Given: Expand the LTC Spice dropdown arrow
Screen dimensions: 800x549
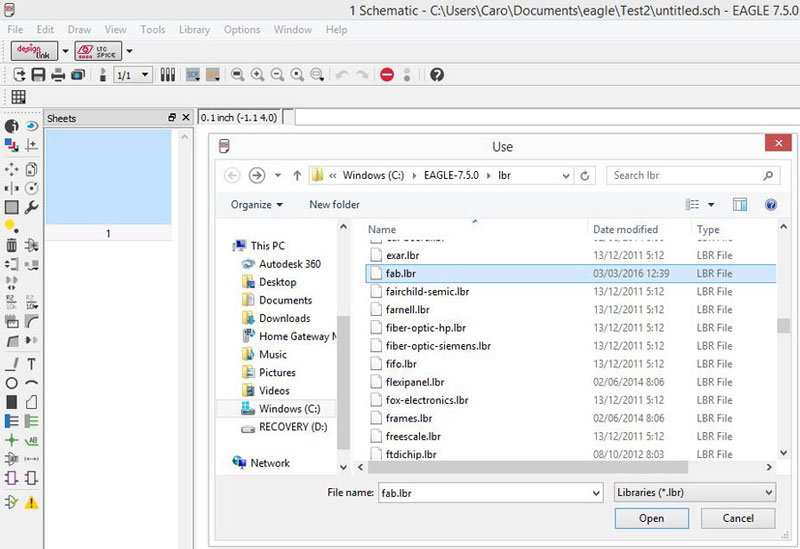Looking at the screenshot, I should click(129, 51).
